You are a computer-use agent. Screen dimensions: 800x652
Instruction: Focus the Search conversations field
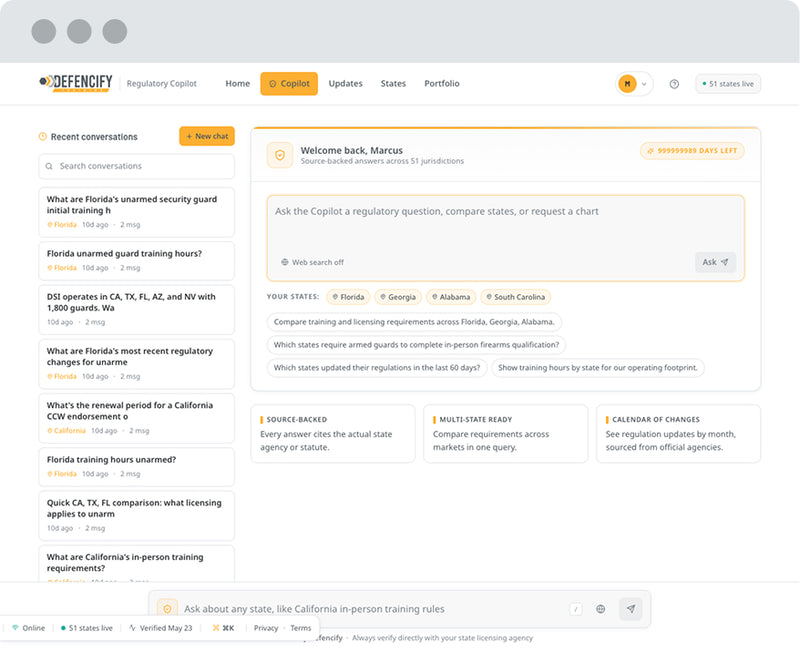137,166
